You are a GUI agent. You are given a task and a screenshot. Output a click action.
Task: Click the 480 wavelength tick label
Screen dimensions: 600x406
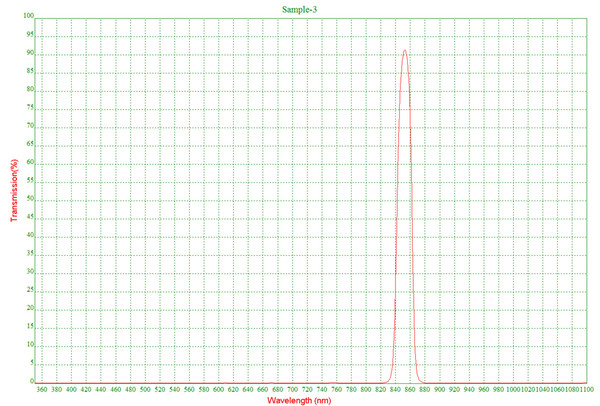coord(130,390)
